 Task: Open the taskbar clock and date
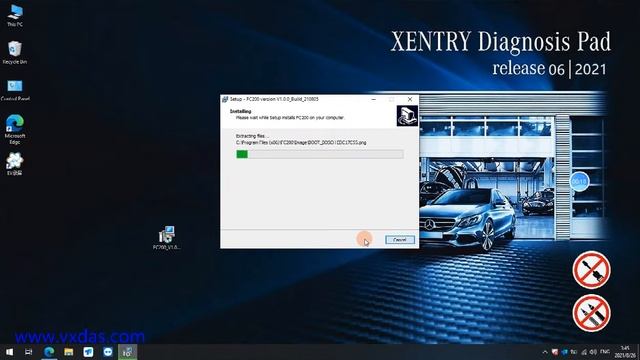tap(625, 352)
